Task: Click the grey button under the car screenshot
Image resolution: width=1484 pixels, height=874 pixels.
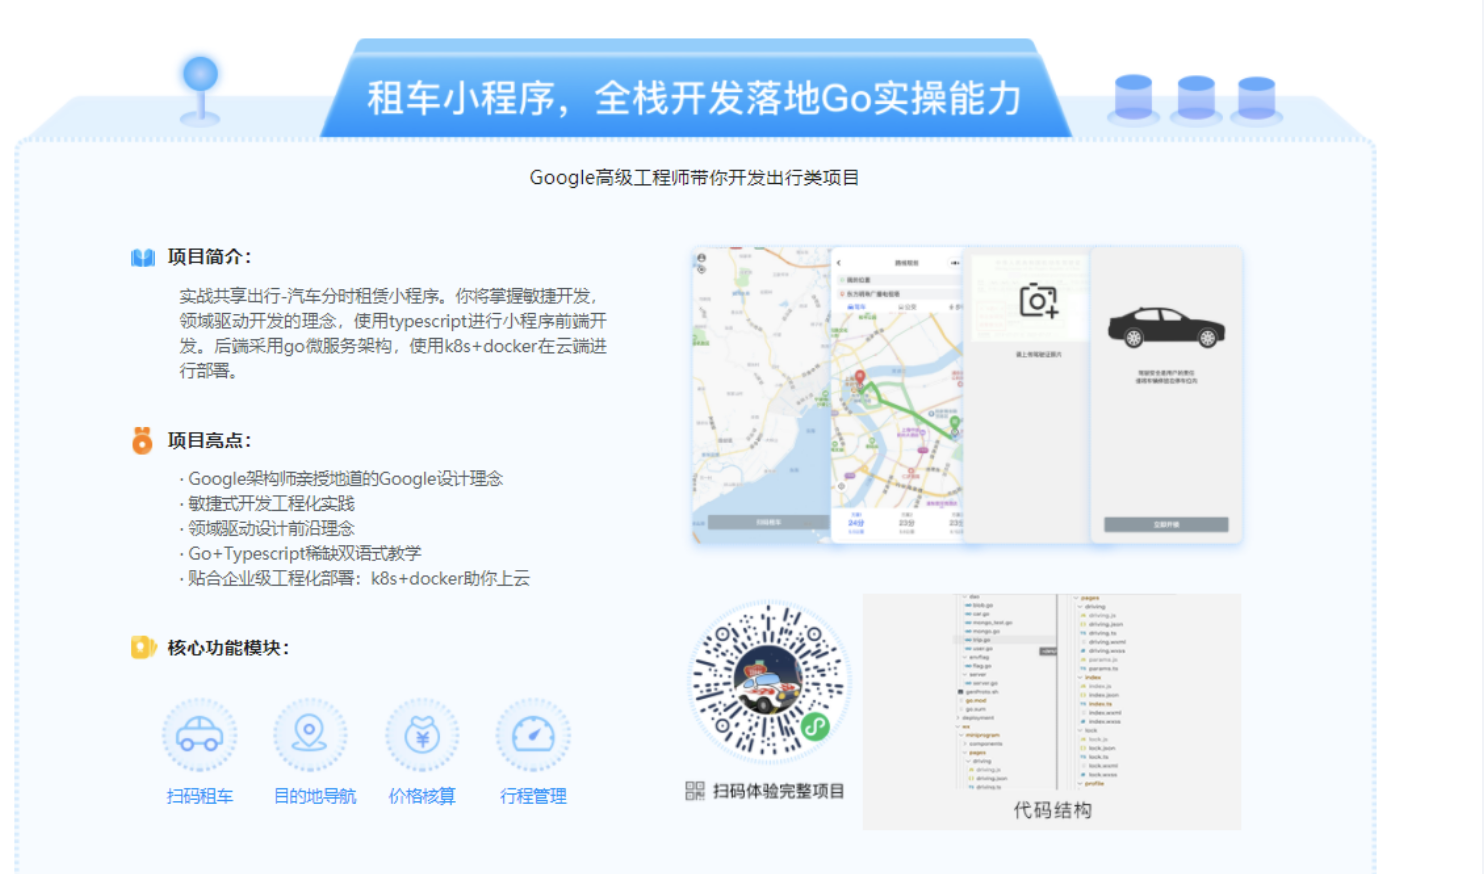Action: [1166, 524]
